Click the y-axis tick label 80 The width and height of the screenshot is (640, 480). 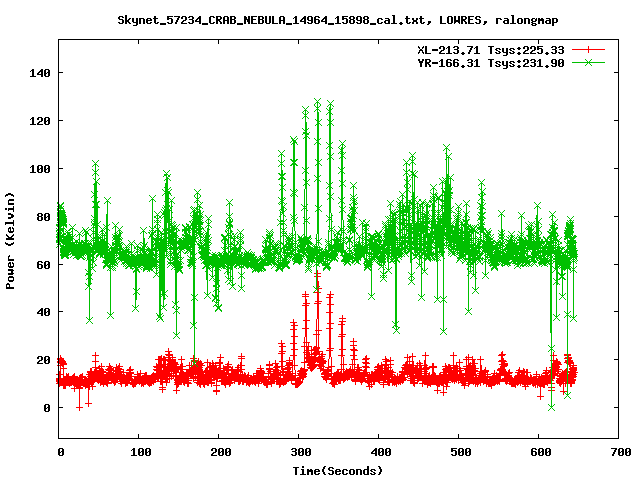coord(43,217)
